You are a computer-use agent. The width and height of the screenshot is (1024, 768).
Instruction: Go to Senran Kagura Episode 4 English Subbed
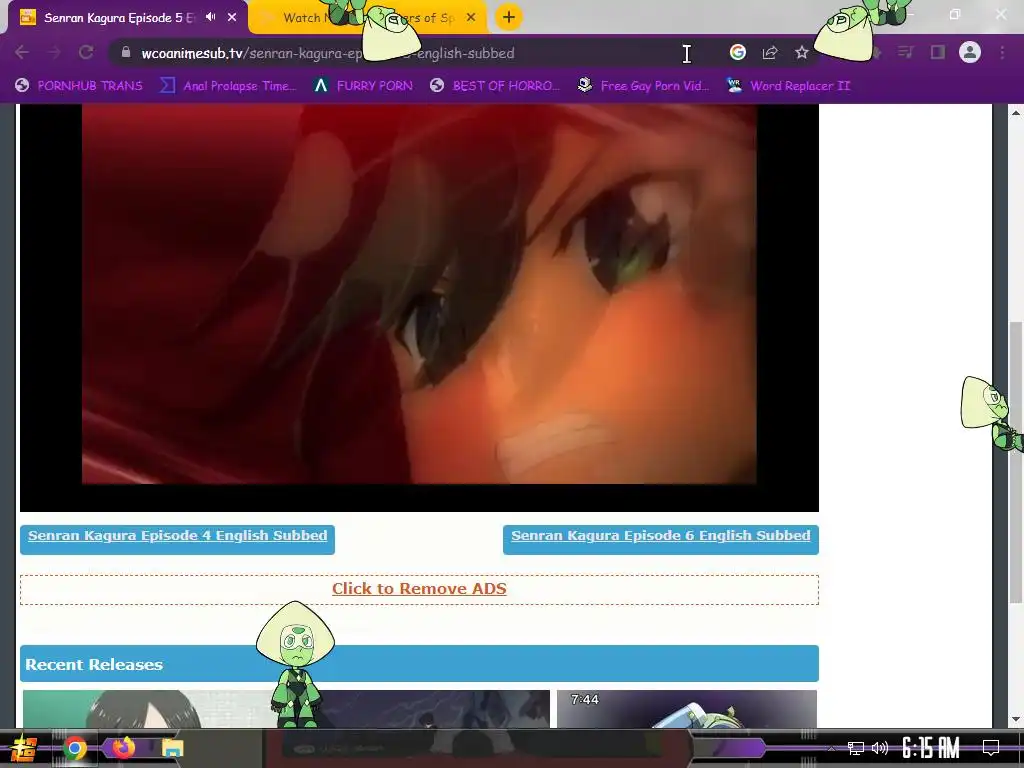point(178,536)
